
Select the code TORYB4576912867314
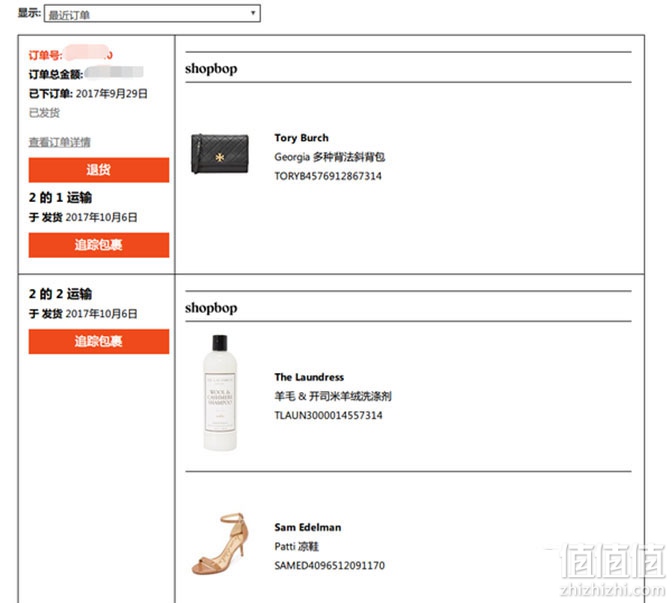(x=328, y=176)
